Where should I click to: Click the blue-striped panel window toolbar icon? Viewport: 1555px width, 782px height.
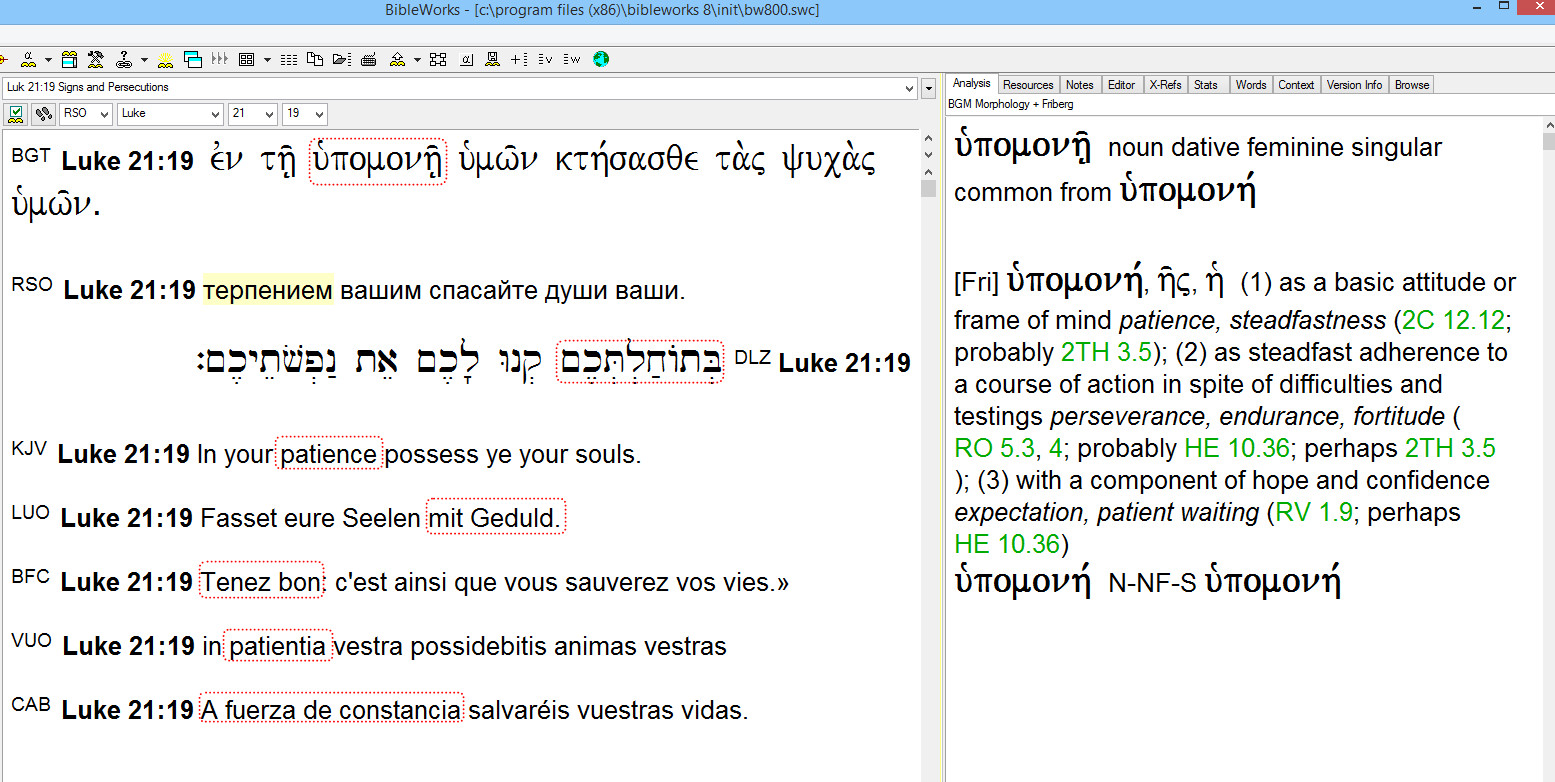coord(69,59)
